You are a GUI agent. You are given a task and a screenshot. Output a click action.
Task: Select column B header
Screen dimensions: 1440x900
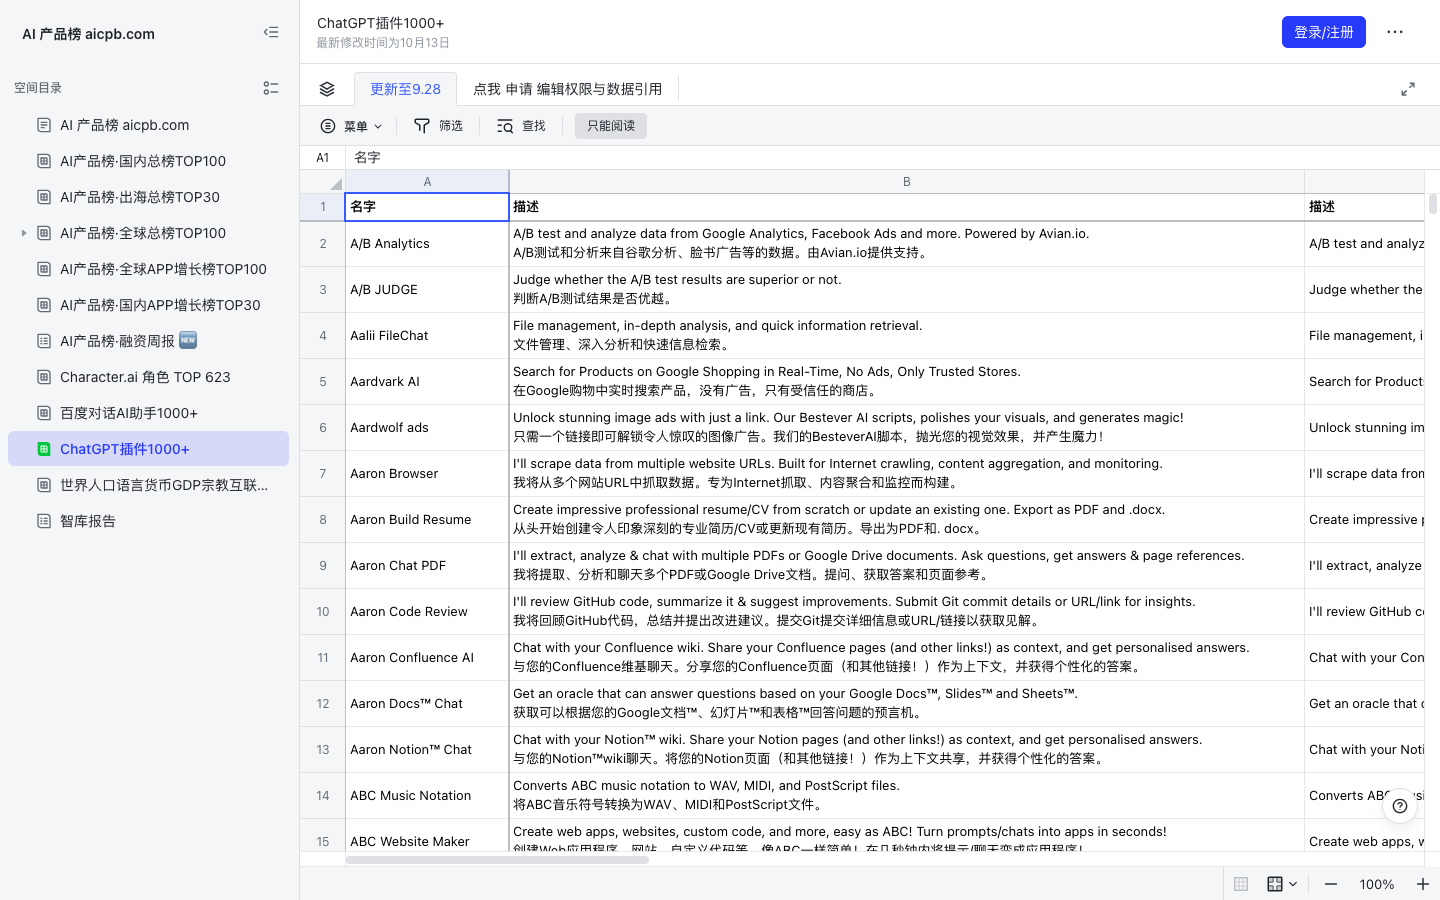pos(906,182)
